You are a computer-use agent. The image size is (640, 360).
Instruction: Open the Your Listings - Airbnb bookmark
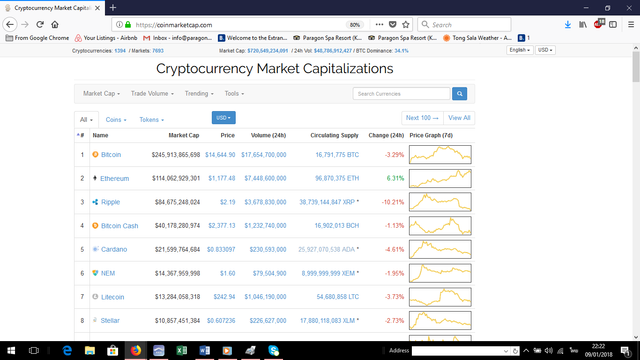pos(106,38)
